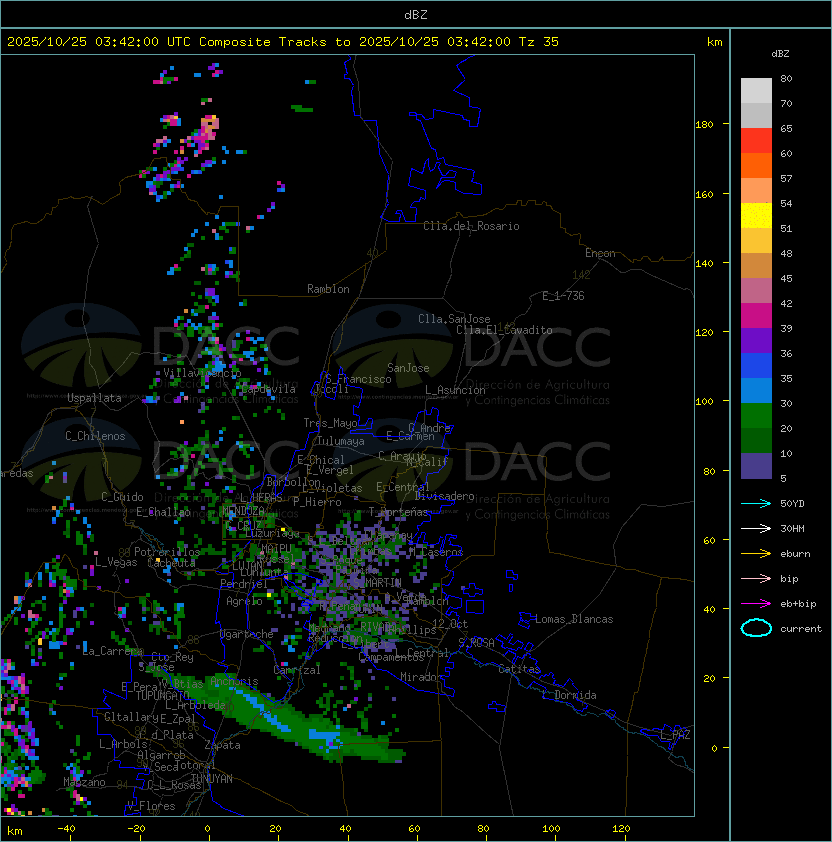
Task: Click the magenta eb+bip arrow in legend
Action: 756,604
